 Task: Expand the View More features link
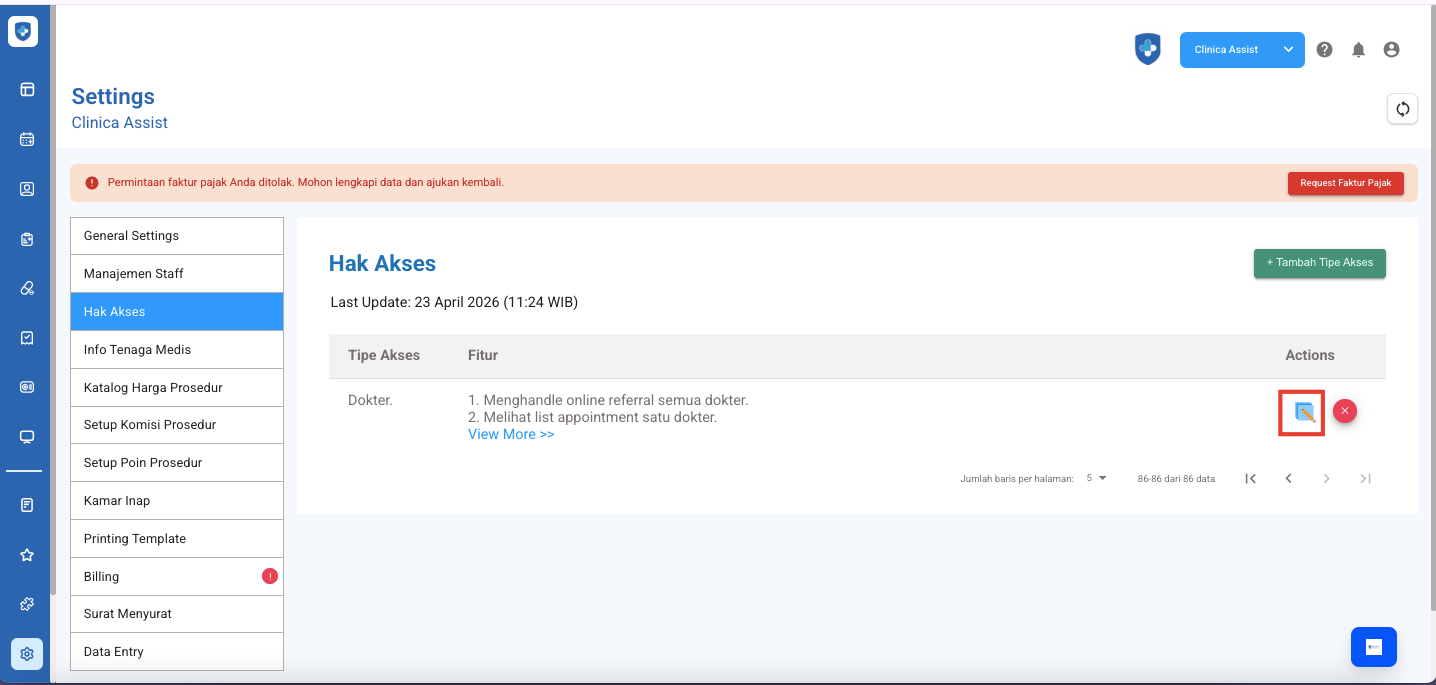point(511,435)
